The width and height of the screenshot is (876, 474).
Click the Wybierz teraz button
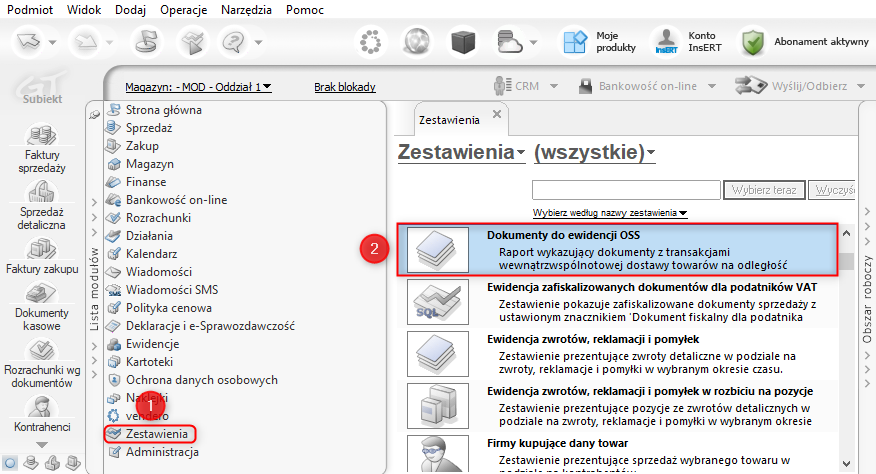tap(764, 190)
